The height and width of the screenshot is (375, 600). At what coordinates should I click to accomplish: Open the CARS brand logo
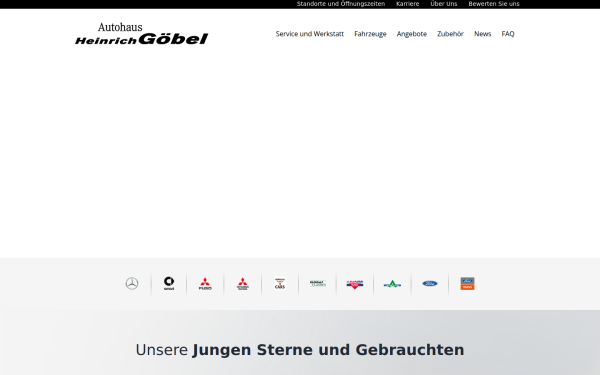280,284
